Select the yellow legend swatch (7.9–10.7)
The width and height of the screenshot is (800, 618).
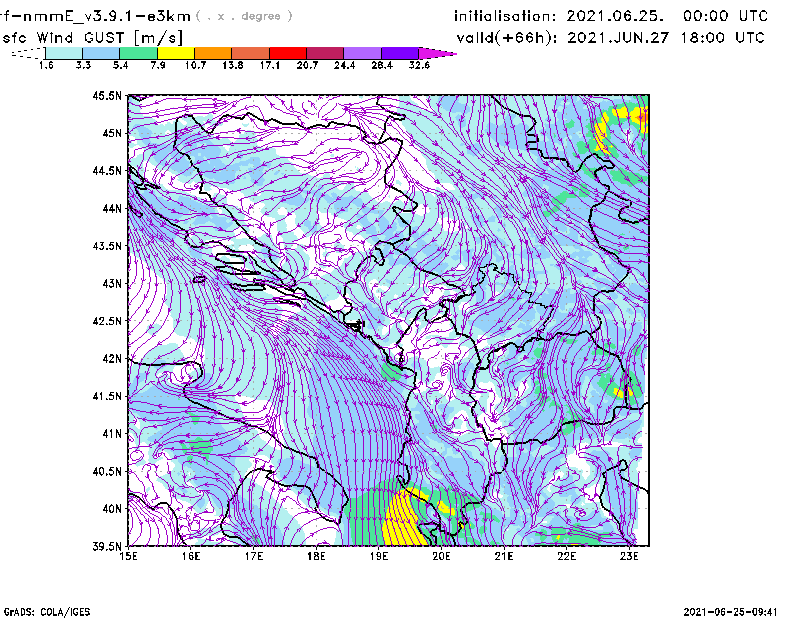(x=176, y=53)
